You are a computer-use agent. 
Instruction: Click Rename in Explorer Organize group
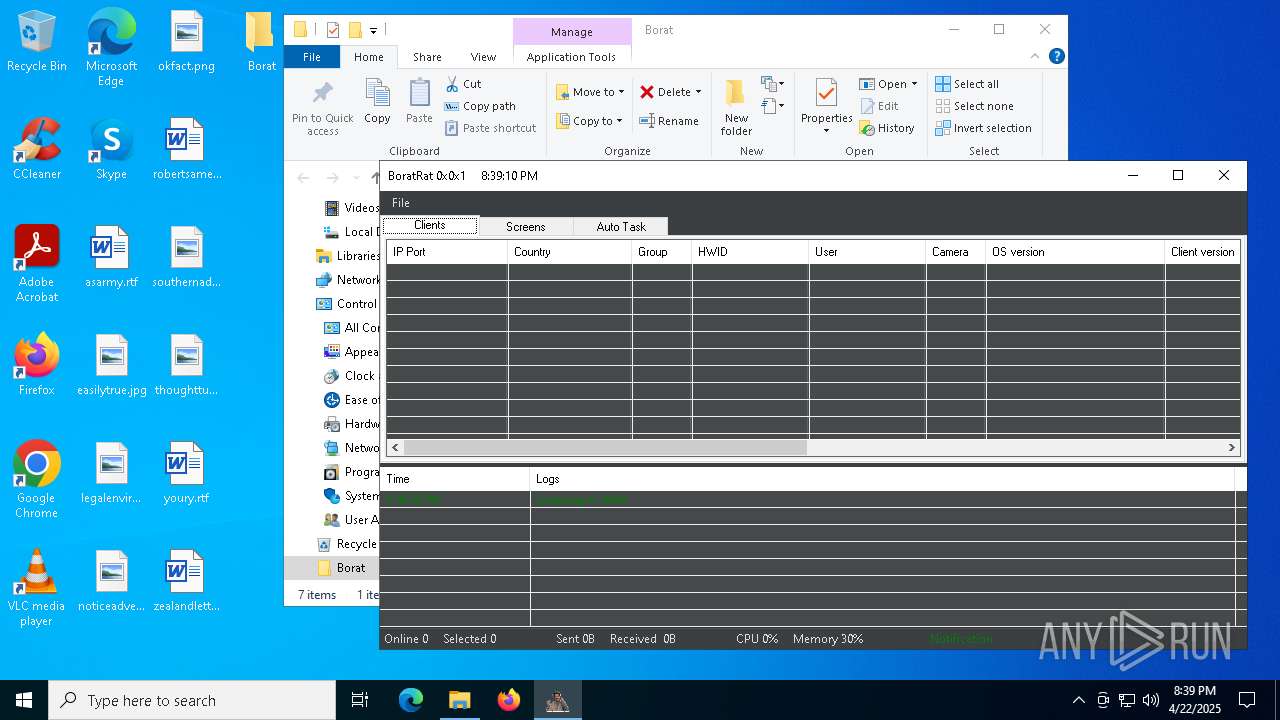pyautogui.click(x=669, y=121)
